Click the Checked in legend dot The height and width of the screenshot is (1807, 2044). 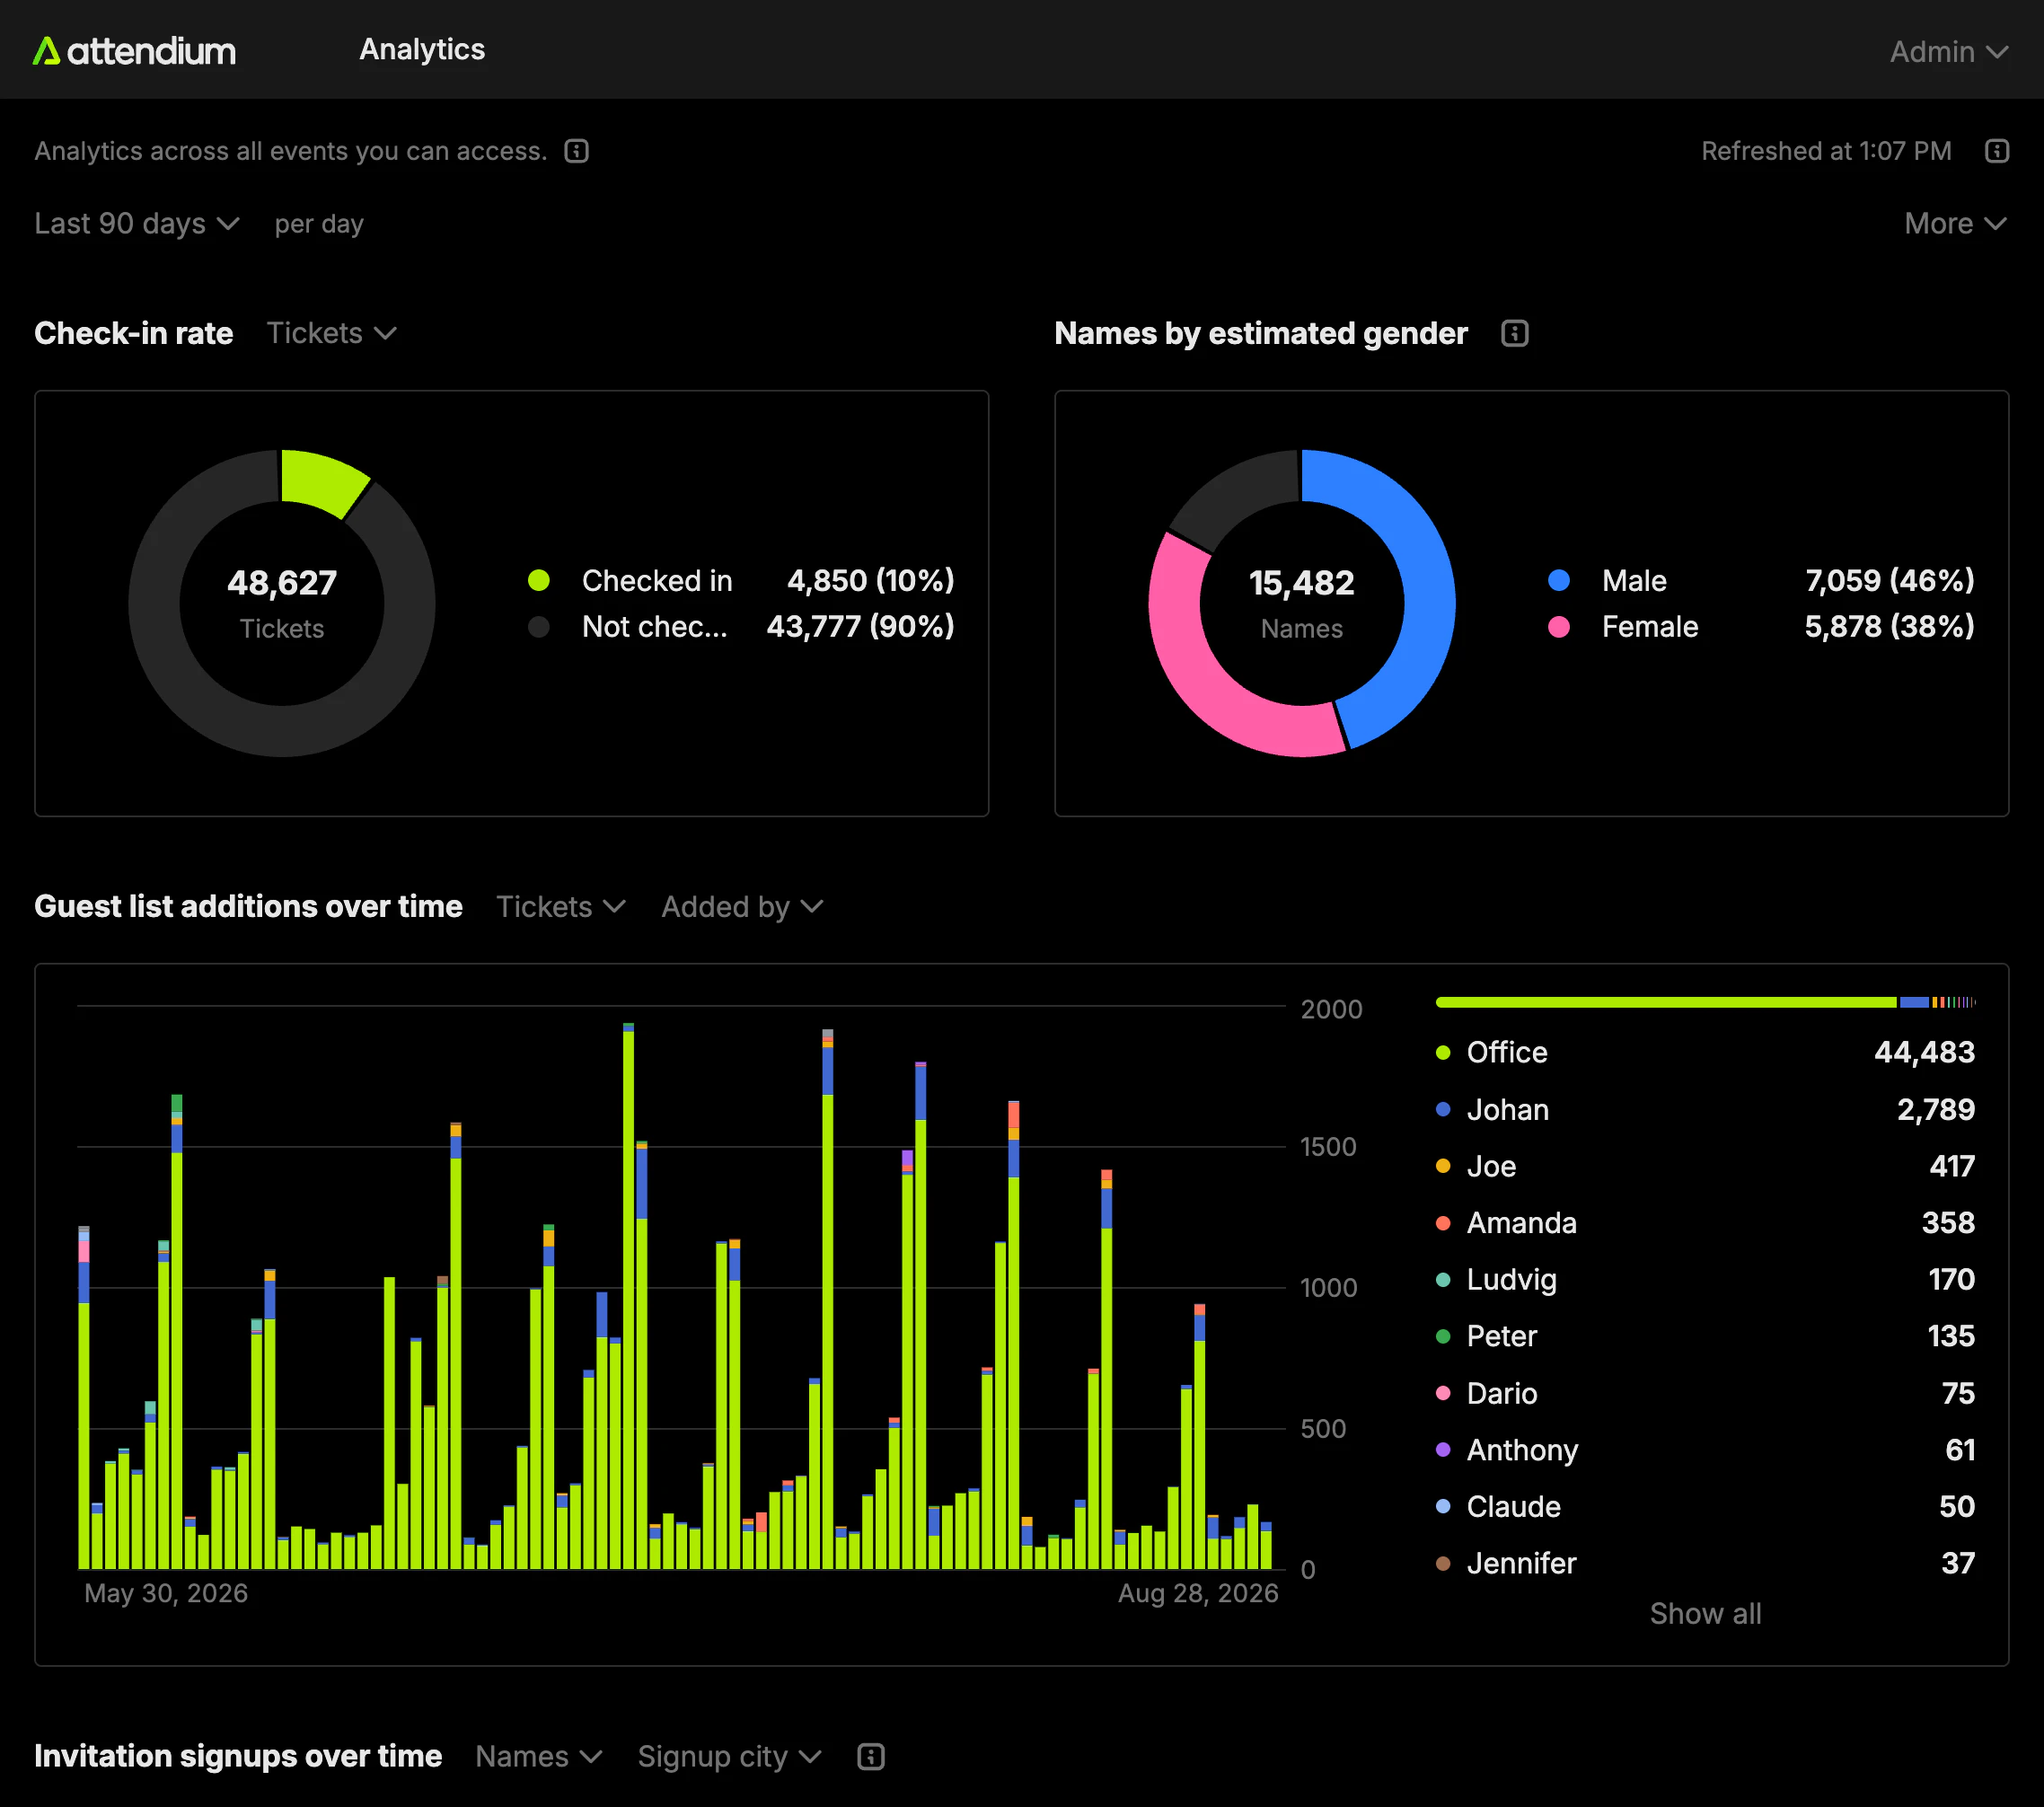click(x=539, y=580)
